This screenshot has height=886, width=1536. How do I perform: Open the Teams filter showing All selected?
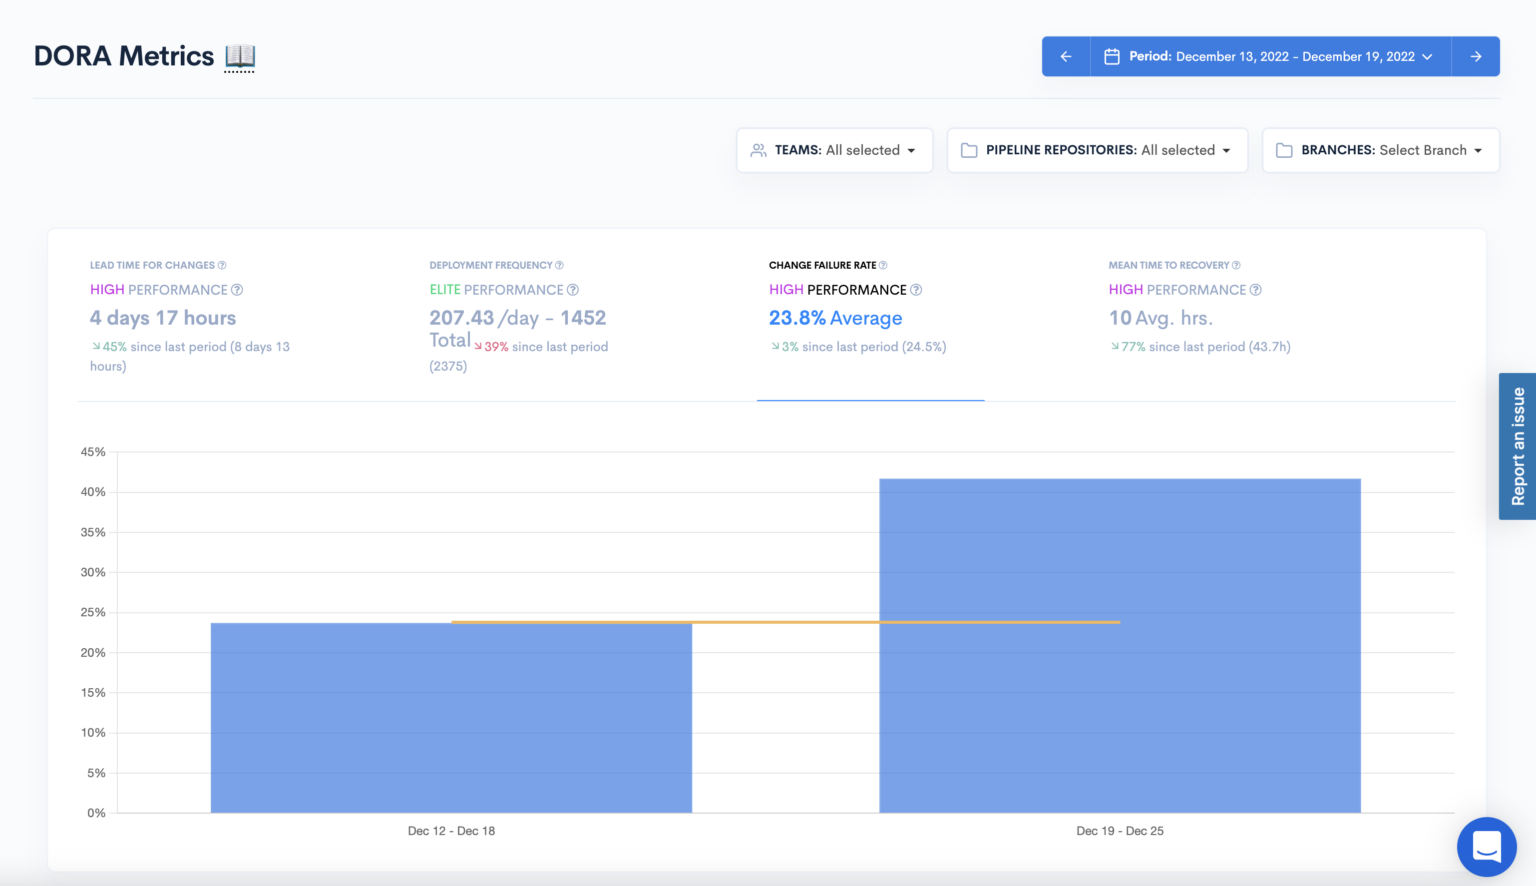pyautogui.click(x=834, y=149)
